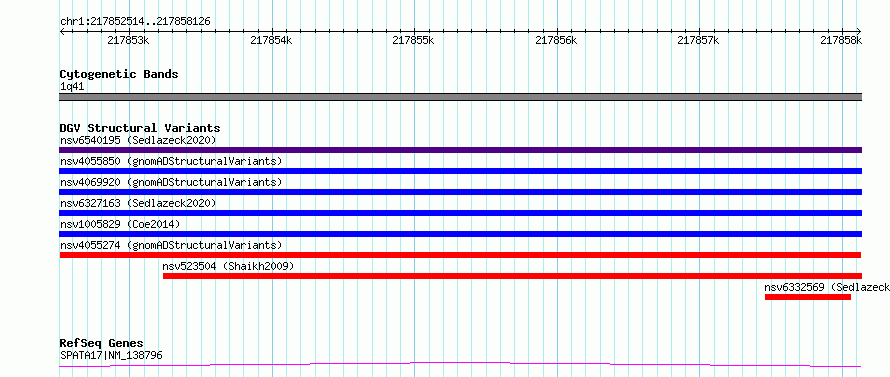Click the 217854k ruler tick label

click(271, 40)
